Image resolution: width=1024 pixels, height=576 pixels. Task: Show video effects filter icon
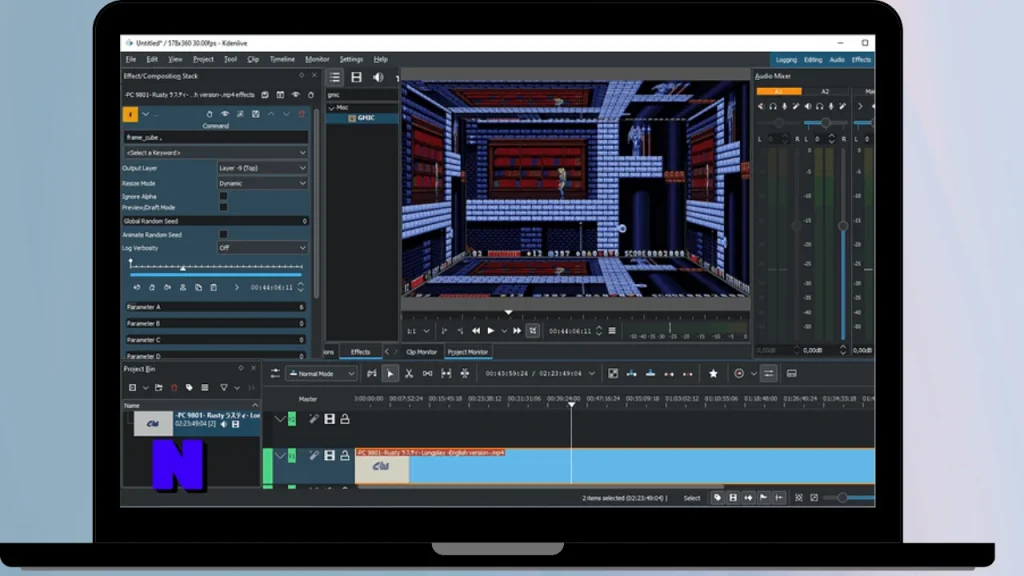coord(356,78)
